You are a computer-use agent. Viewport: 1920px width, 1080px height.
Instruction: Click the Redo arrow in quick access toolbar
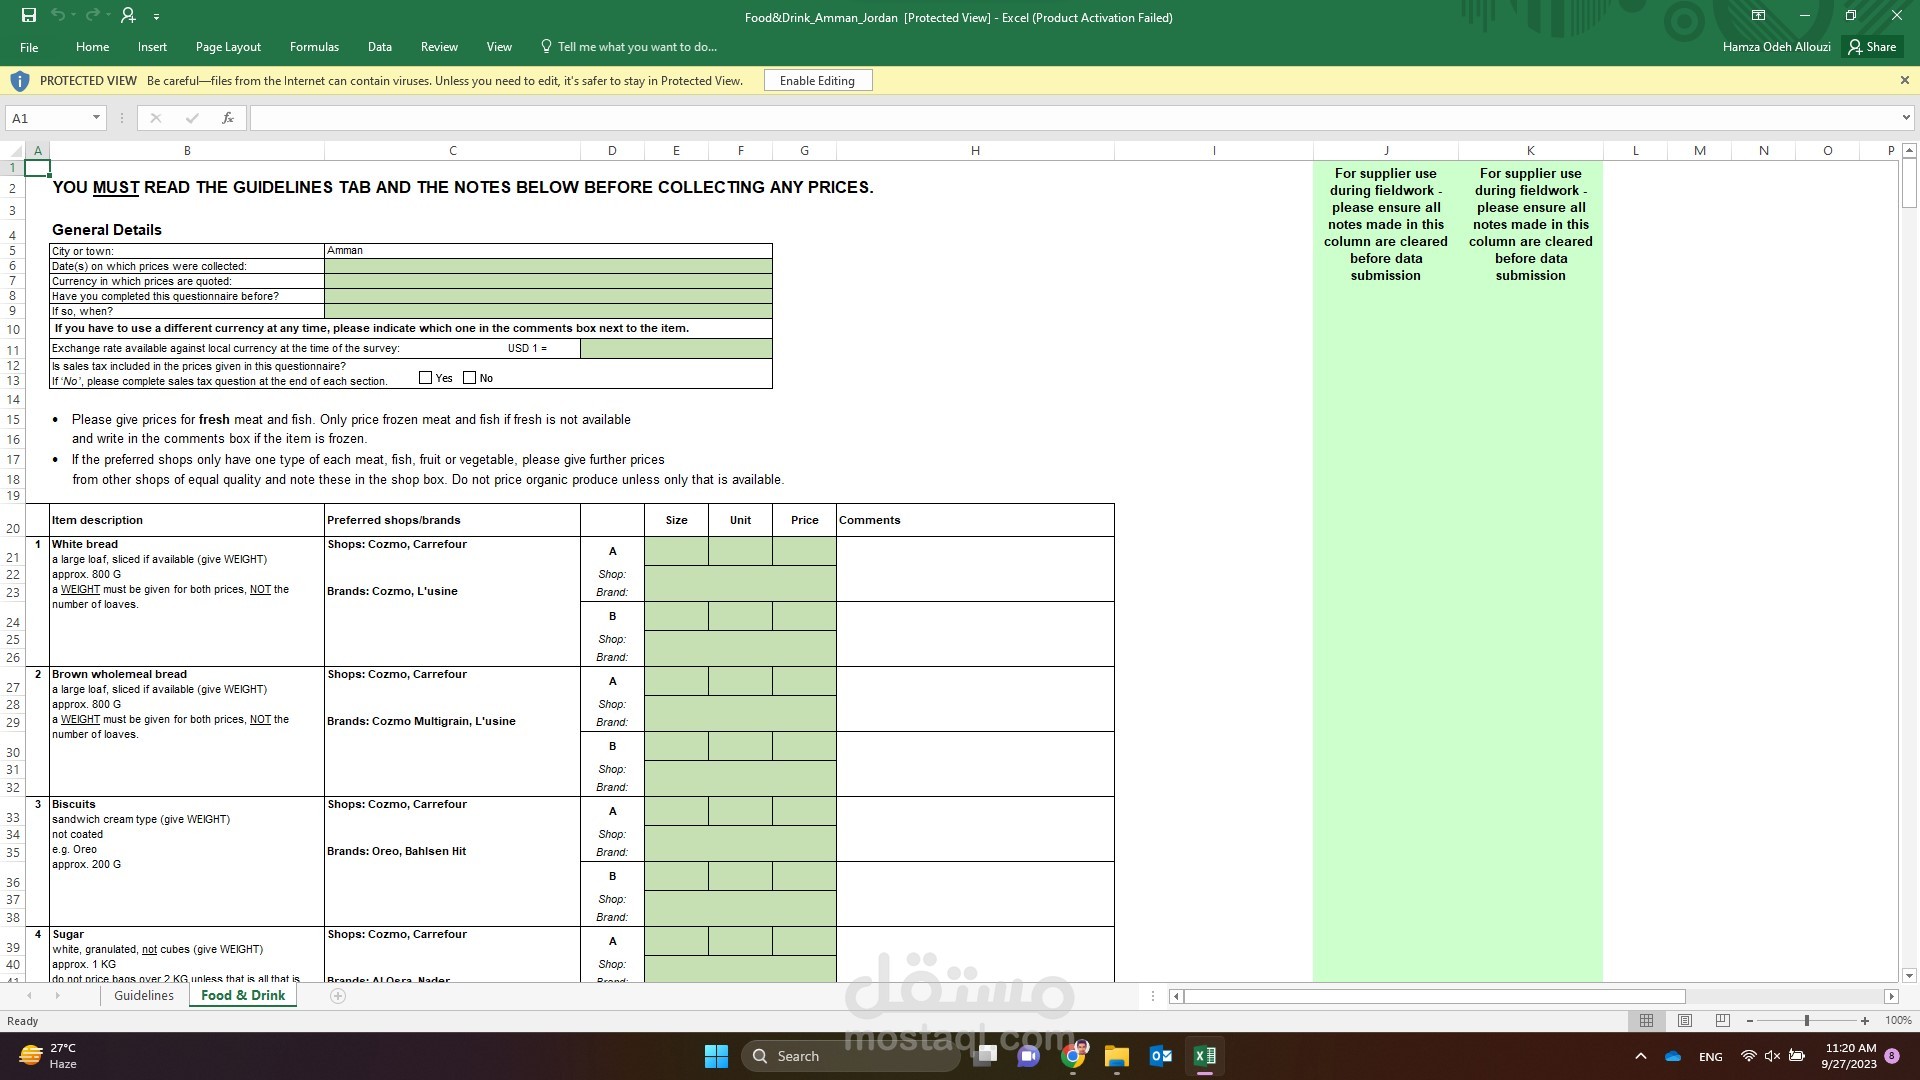tap(93, 15)
